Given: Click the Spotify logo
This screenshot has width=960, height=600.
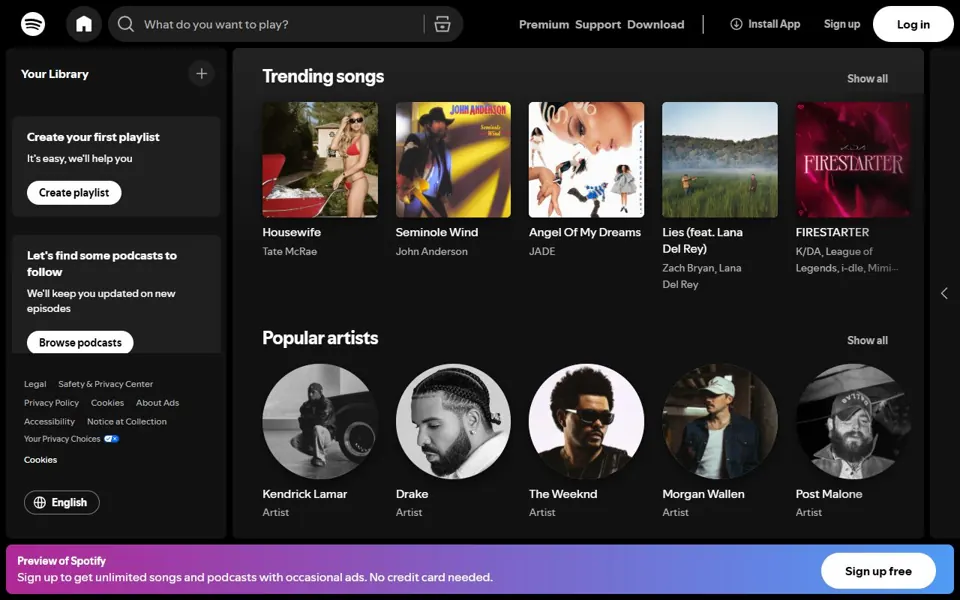Looking at the screenshot, I should point(33,24).
